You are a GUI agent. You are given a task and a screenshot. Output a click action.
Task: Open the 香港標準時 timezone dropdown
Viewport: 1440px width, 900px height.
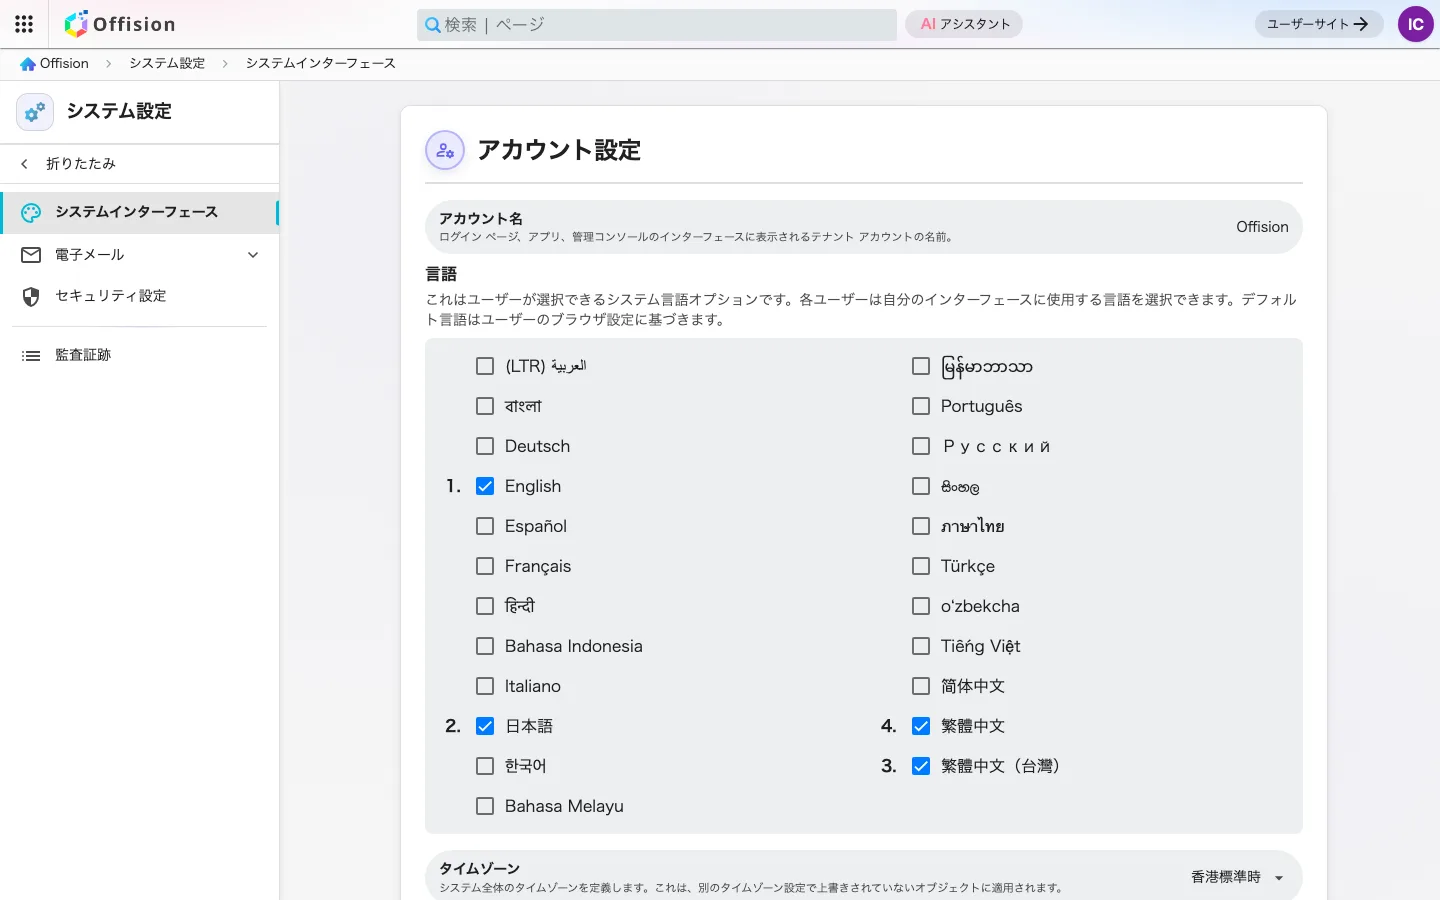1237,877
